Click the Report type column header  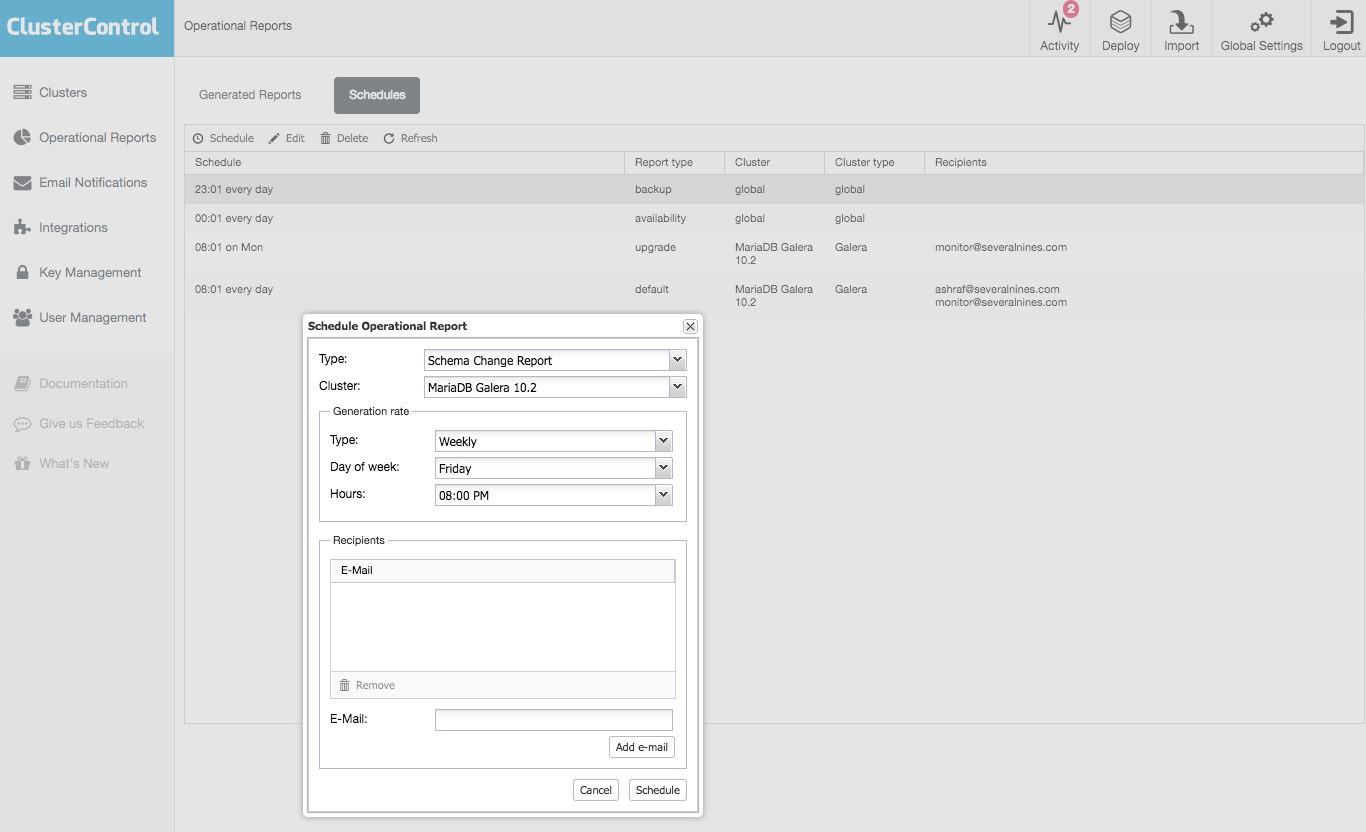point(674,162)
